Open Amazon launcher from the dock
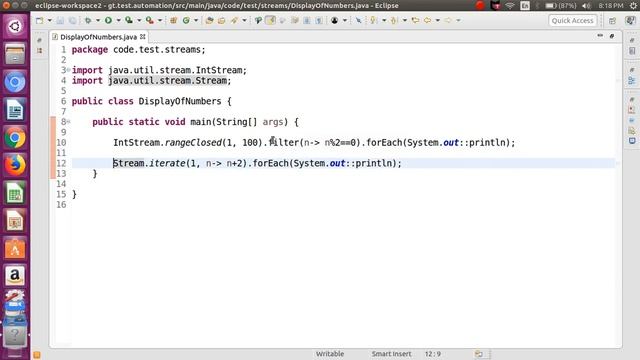 15,276
